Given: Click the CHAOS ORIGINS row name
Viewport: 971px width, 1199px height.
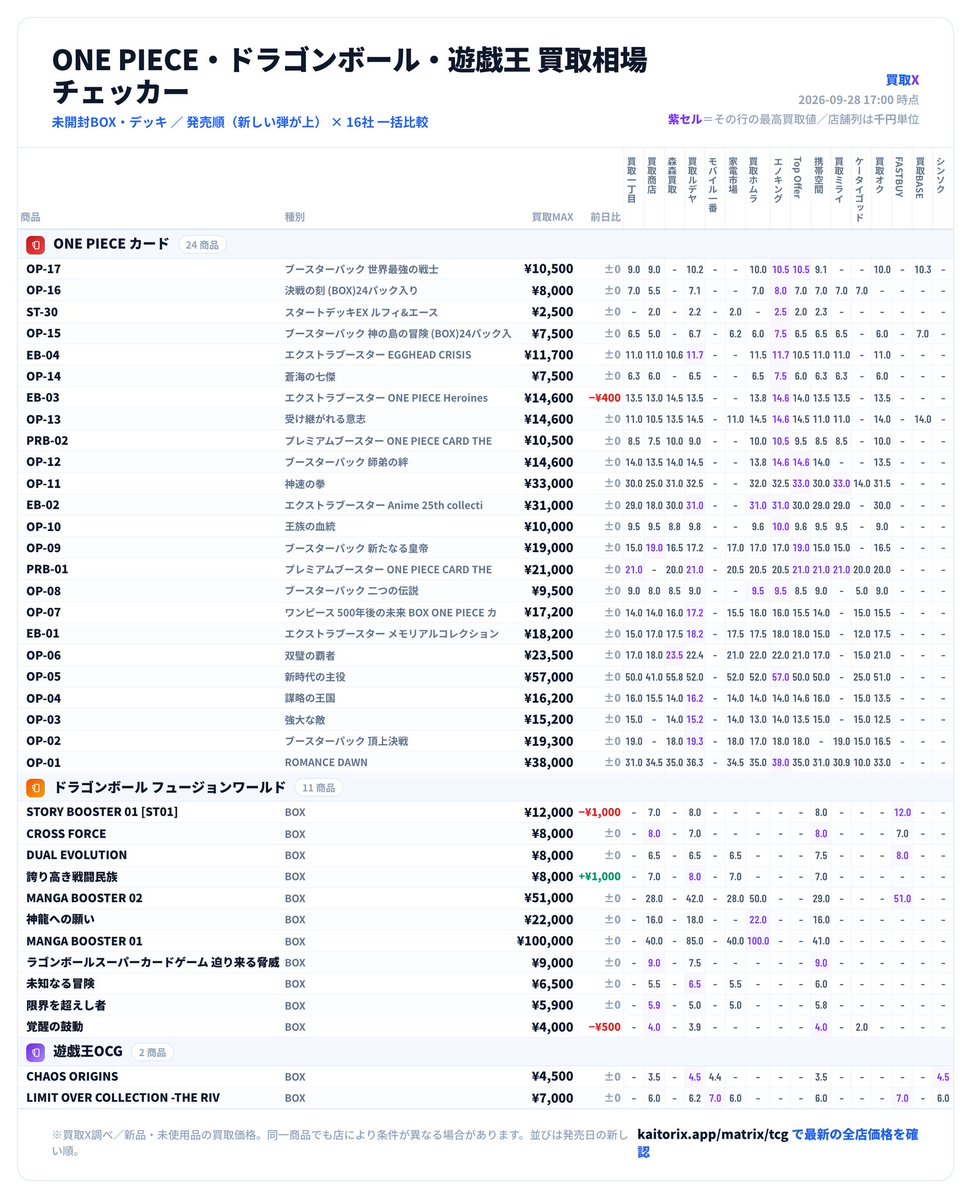Looking at the screenshot, I should pos(72,1077).
